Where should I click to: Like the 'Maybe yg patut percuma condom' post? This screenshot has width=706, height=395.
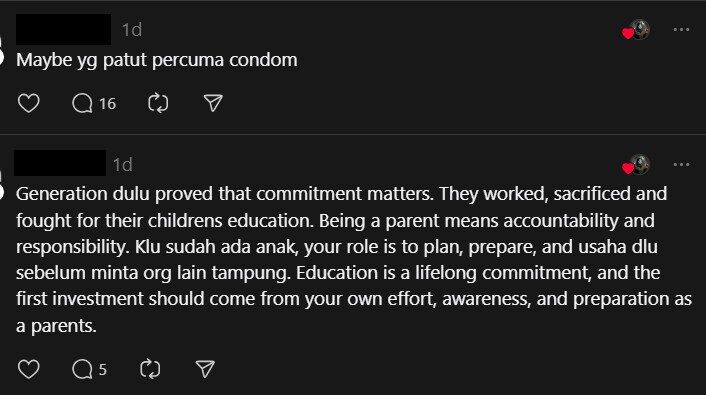click(28, 103)
